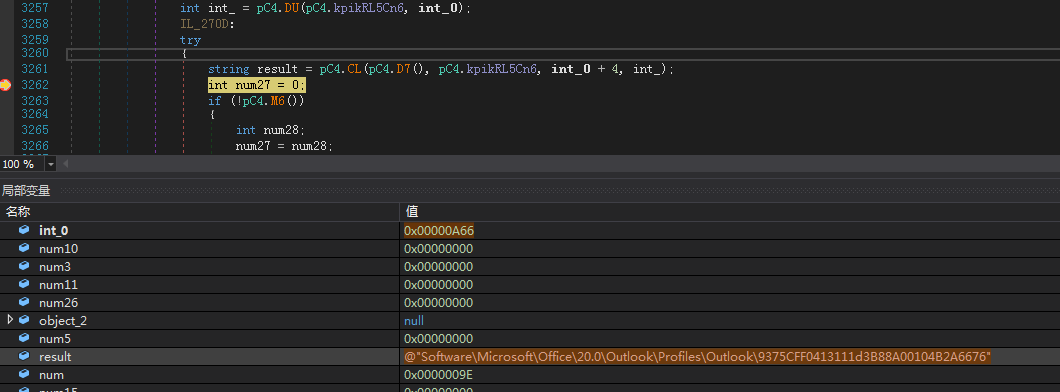The height and width of the screenshot is (392, 1060).
Task: Expand the object_2 tree node
Action: (x=10, y=320)
